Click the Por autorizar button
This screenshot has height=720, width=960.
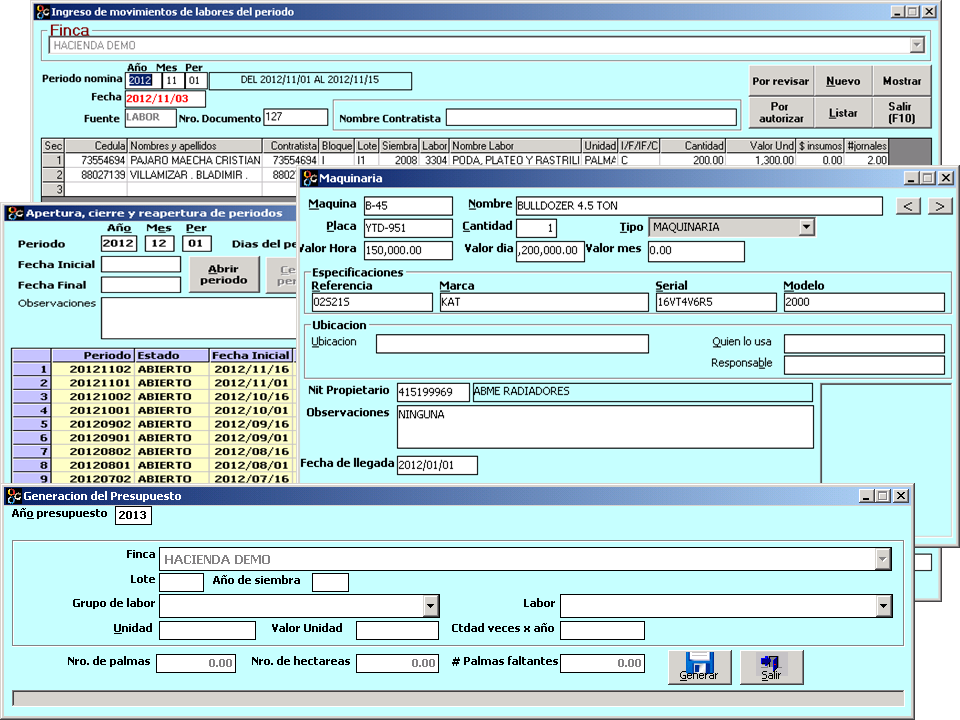[x=781, y=113]
